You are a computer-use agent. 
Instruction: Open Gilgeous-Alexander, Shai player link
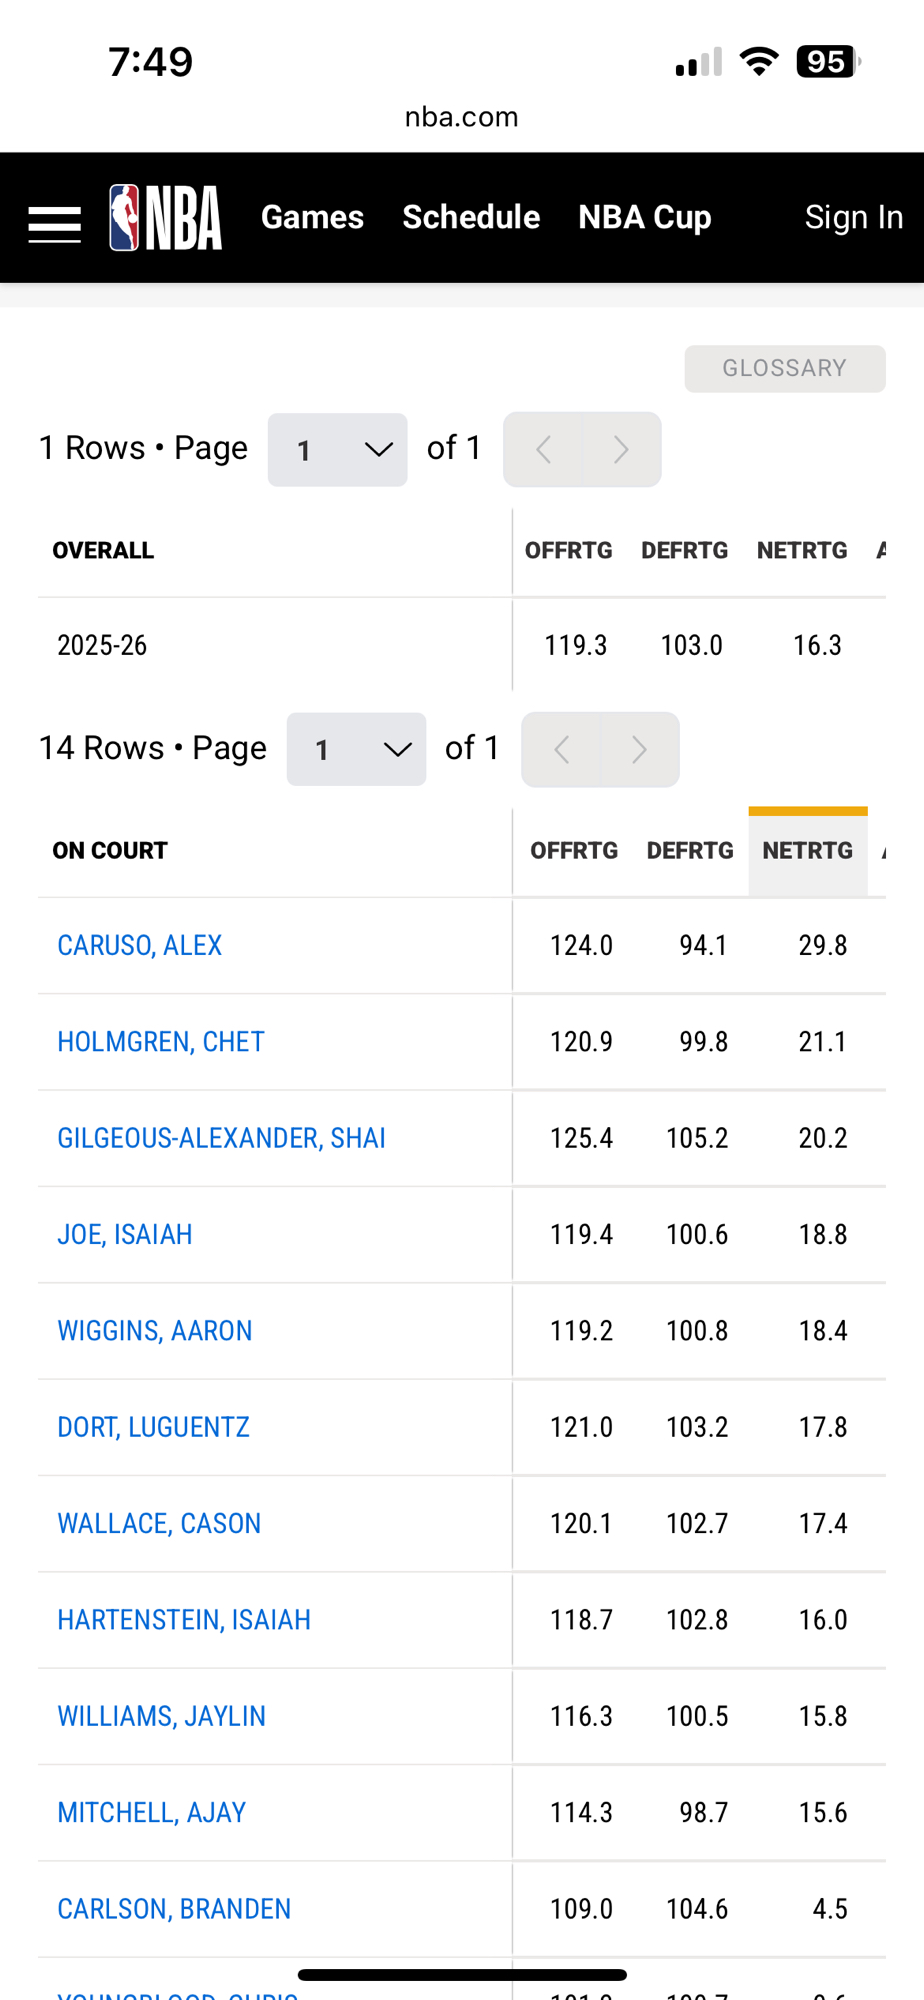221,1138
